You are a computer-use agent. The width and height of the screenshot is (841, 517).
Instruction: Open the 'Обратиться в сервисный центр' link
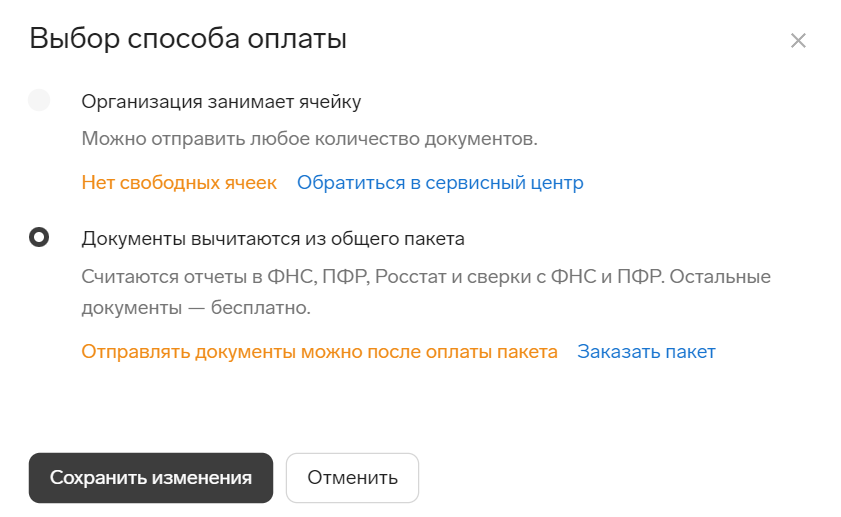pyautogui.click(x=440, y=182)
